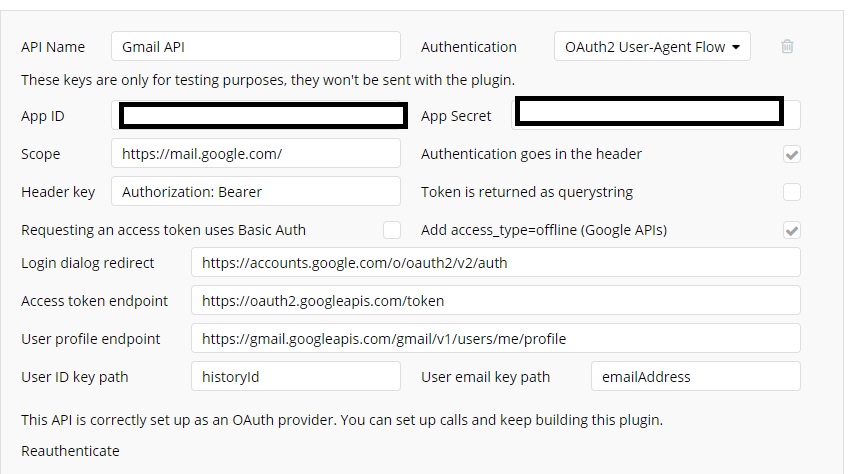Click the Login dialog redirect label
Viewport: 850px width, 474px height.
(88, 263)
